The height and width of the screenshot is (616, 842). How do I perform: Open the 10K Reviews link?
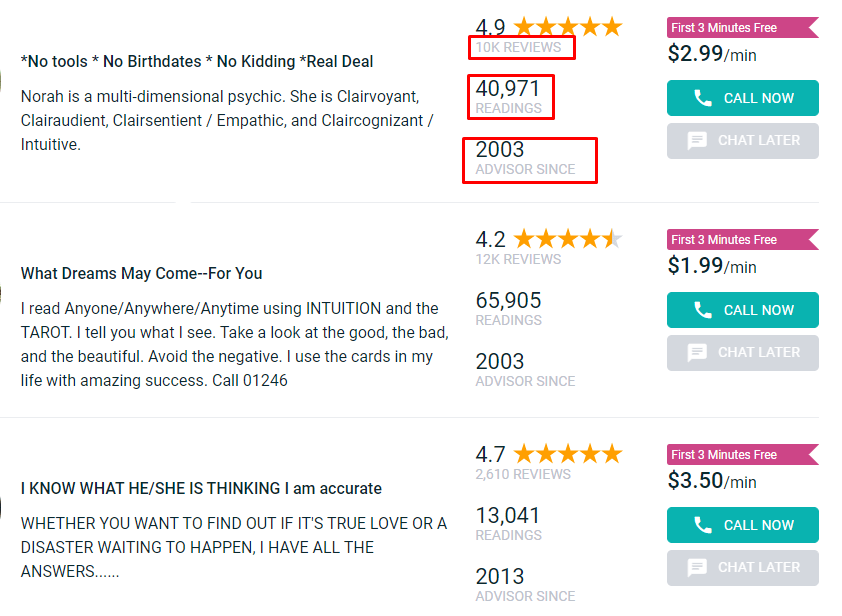click(x=518, y=47)
